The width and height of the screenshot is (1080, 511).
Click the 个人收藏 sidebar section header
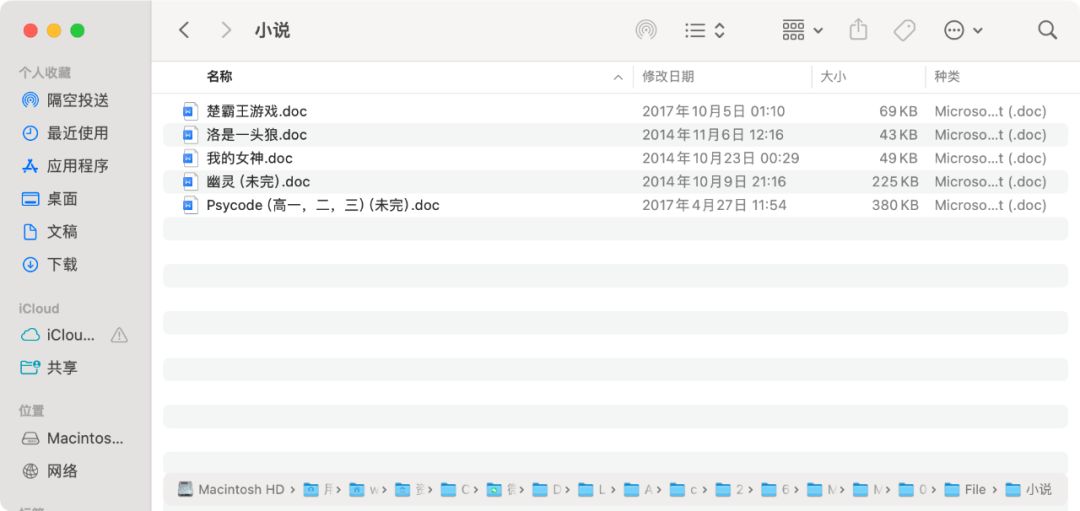coord(45,72)
